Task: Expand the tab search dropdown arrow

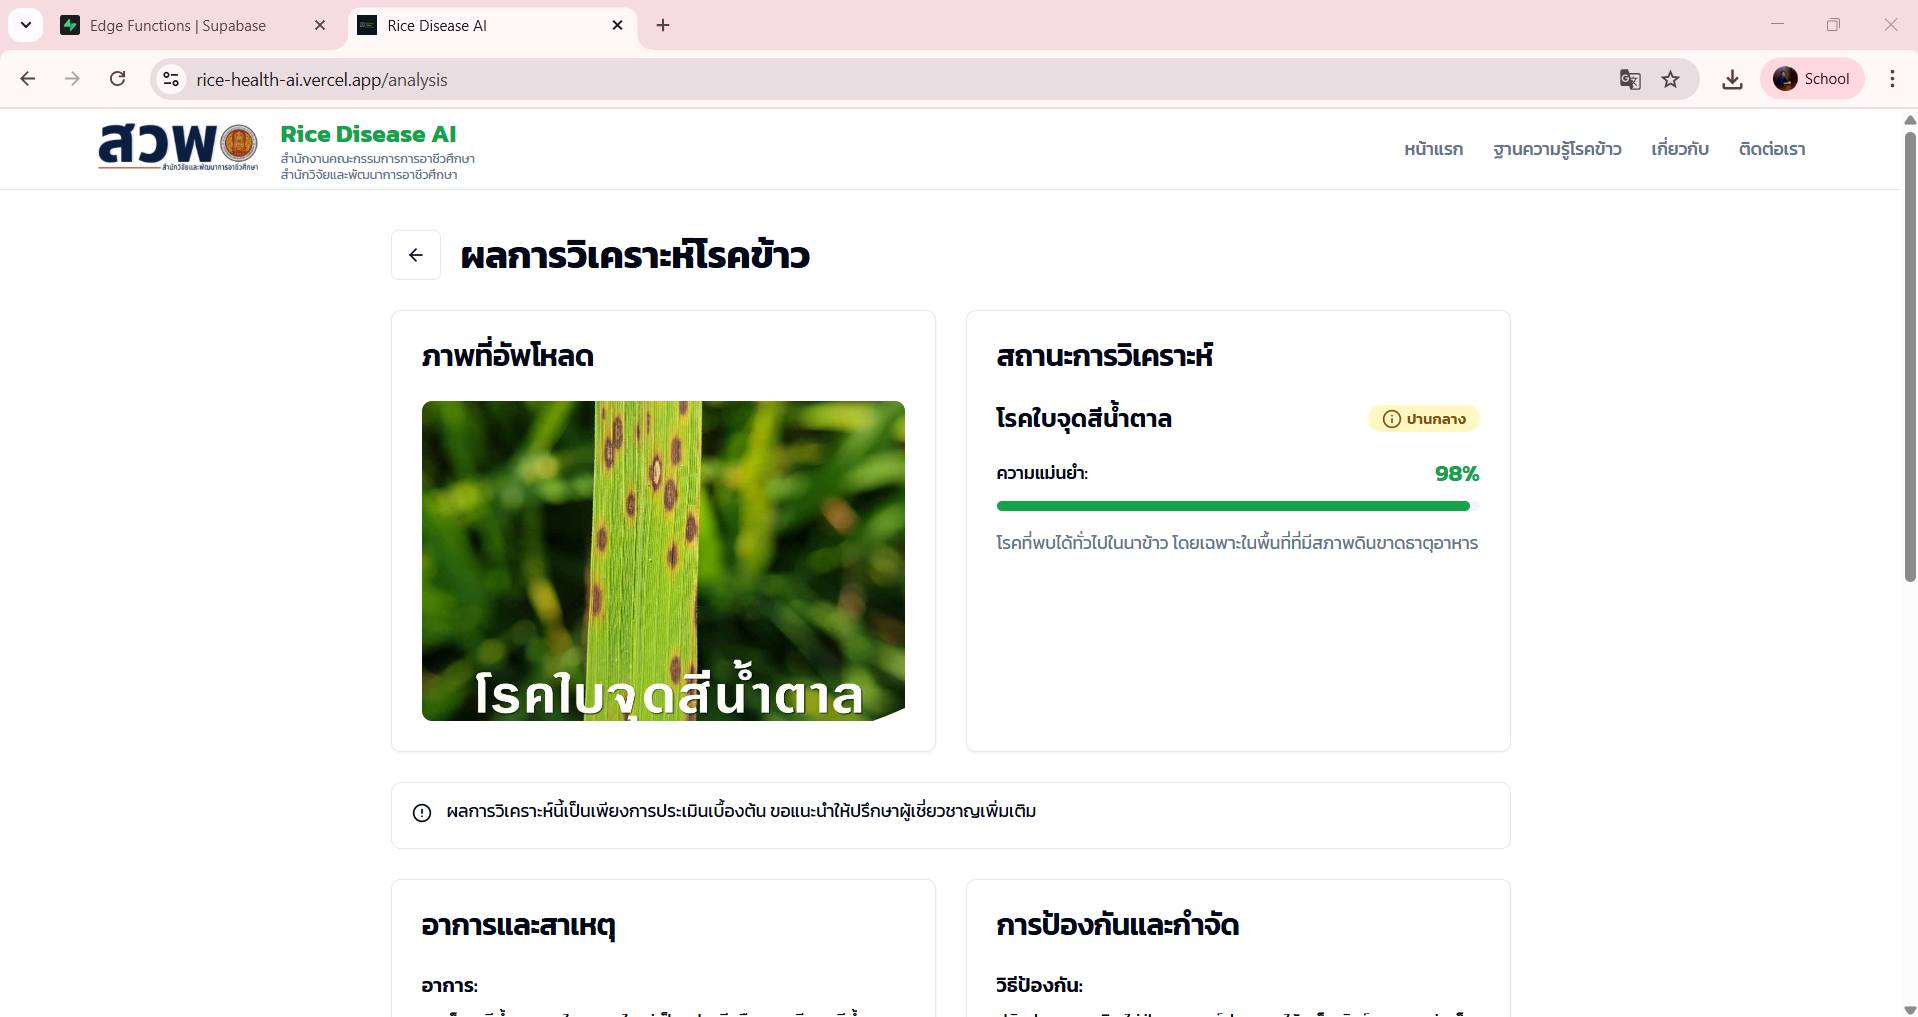Action: coord(26,25)
